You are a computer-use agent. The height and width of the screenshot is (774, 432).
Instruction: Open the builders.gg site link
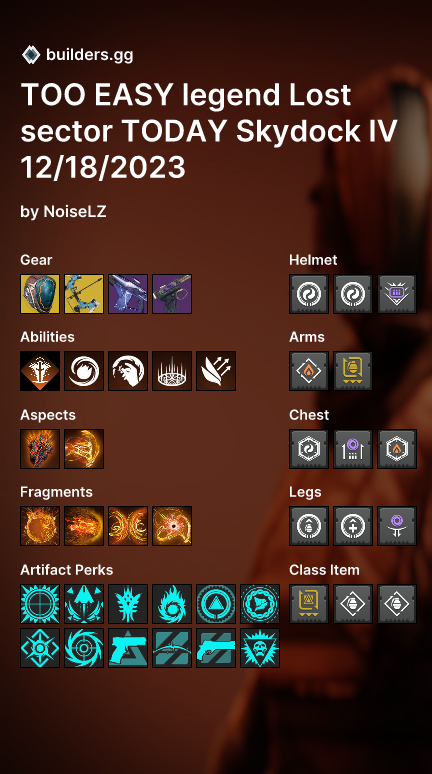click(89, 54)
